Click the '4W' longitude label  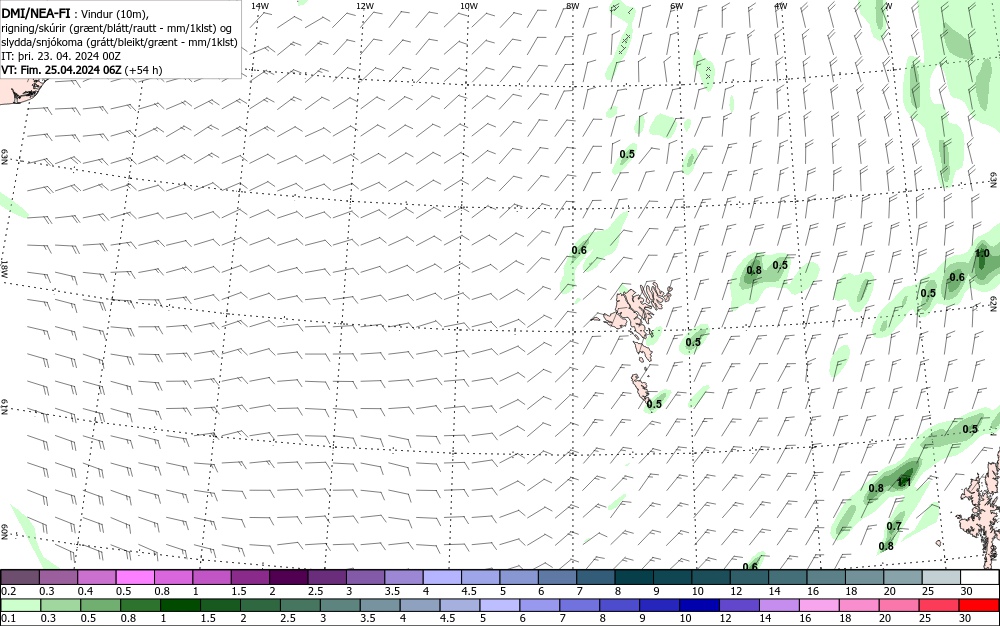click(x=781, y=6)
